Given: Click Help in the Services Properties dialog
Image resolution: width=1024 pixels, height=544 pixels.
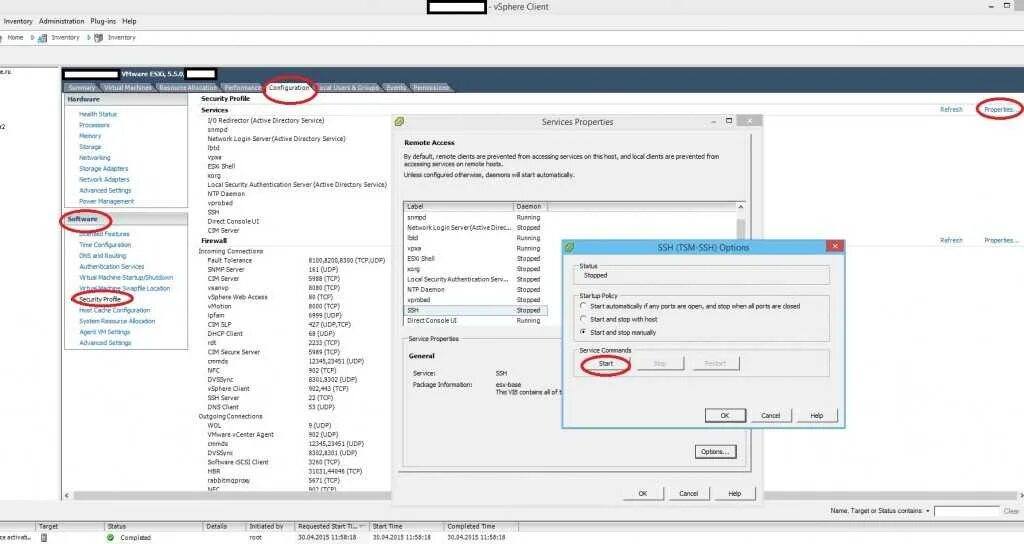Looking at the screenshot, I should [734, 494].
